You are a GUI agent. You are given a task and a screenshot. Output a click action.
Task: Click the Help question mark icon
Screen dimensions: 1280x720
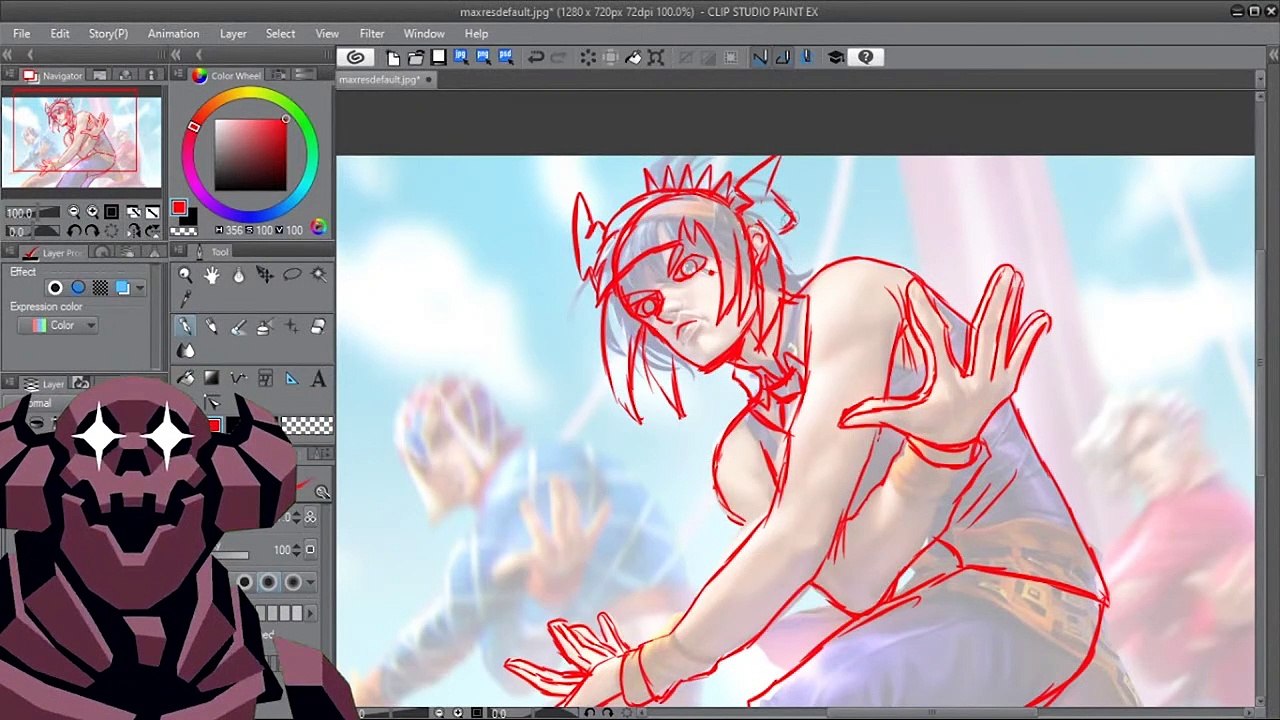click(866, 57)
